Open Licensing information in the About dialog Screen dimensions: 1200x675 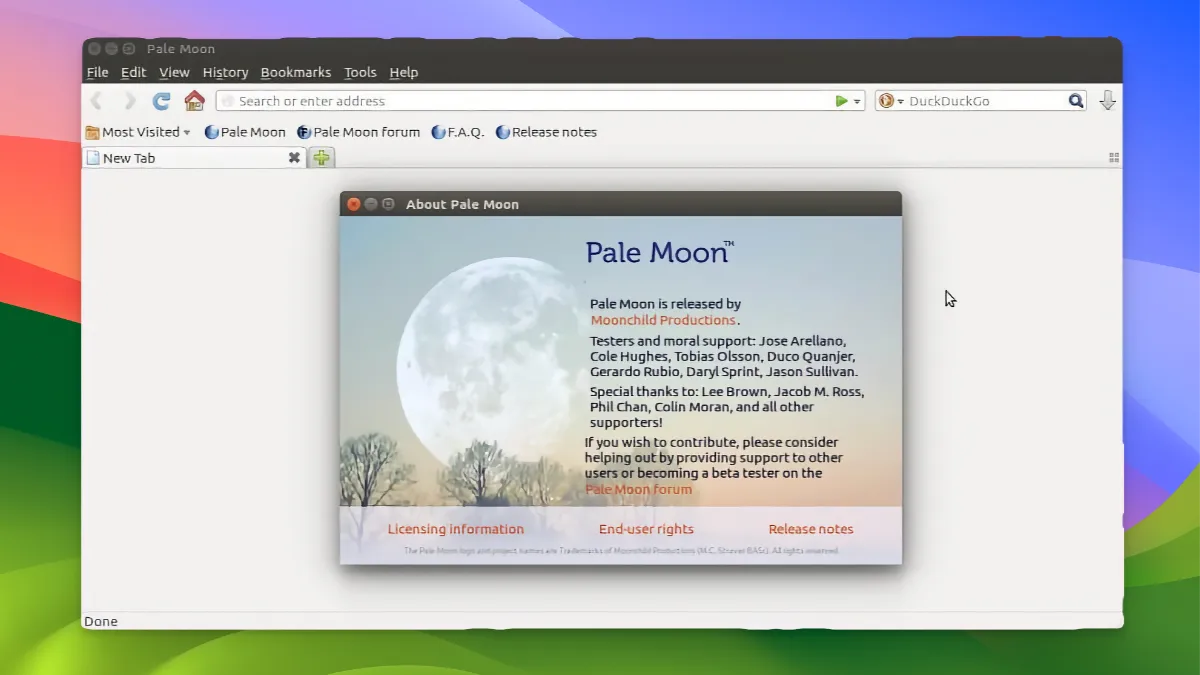tap(456, 528)
